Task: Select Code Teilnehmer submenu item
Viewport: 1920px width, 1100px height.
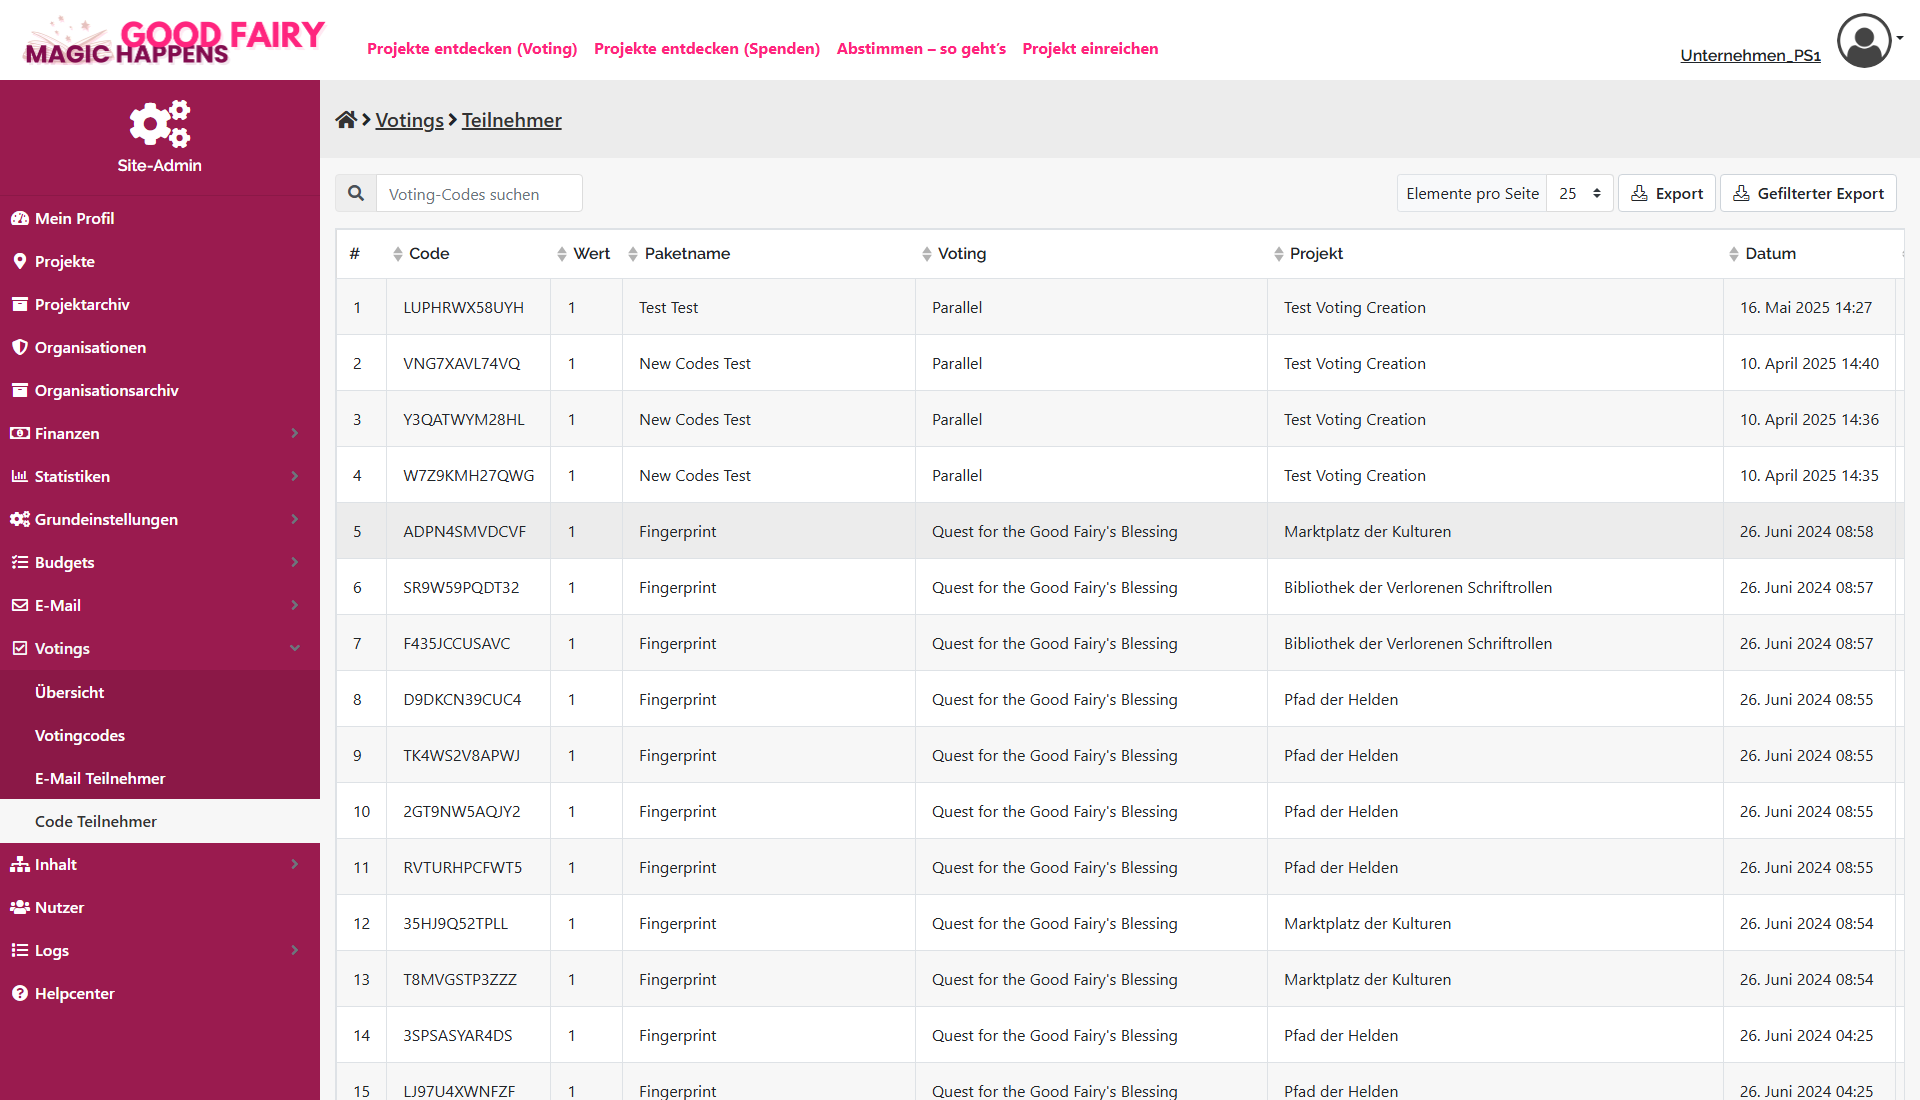Action: coord(160,821)
